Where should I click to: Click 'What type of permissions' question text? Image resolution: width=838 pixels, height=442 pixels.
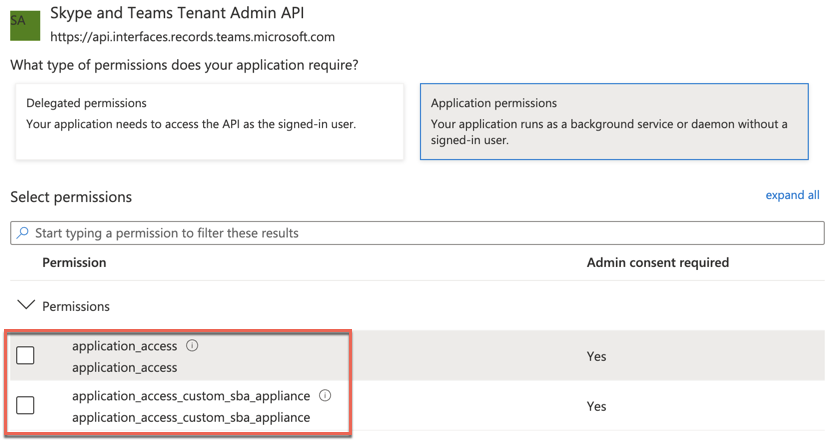184,65
